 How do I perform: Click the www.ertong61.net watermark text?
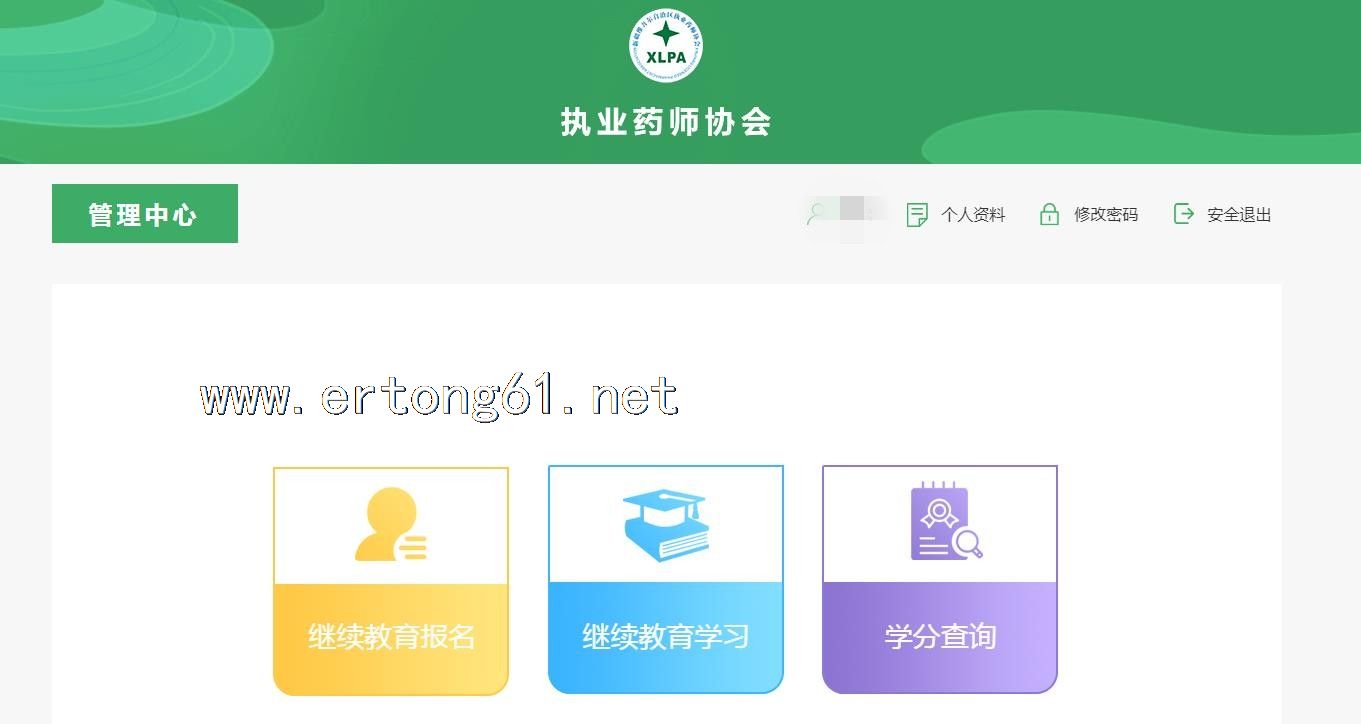tap(440, 397)
